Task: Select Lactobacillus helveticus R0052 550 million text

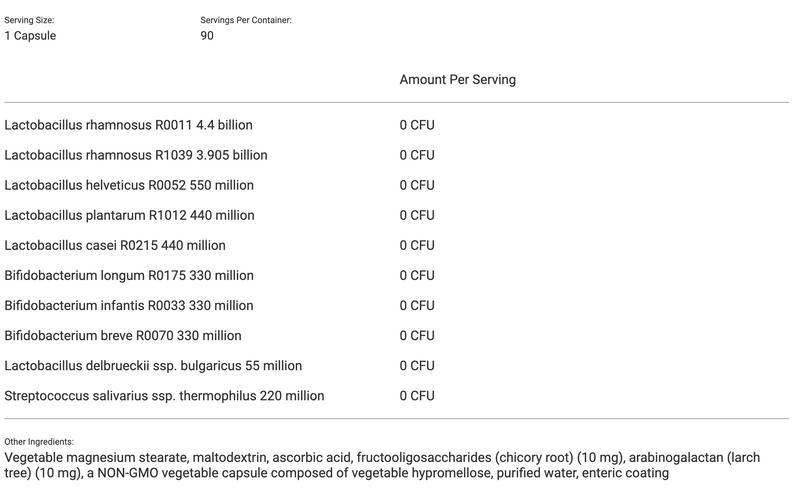Action: (x=129, y=185)
